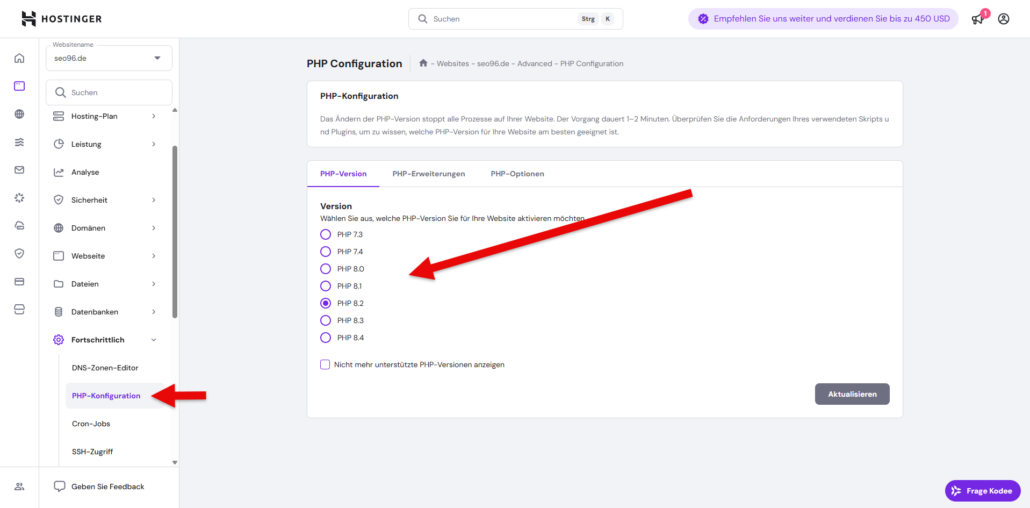Click the dotted circle icon in left rail
This screenshot has width=1030, height=508.
[19, 197]
